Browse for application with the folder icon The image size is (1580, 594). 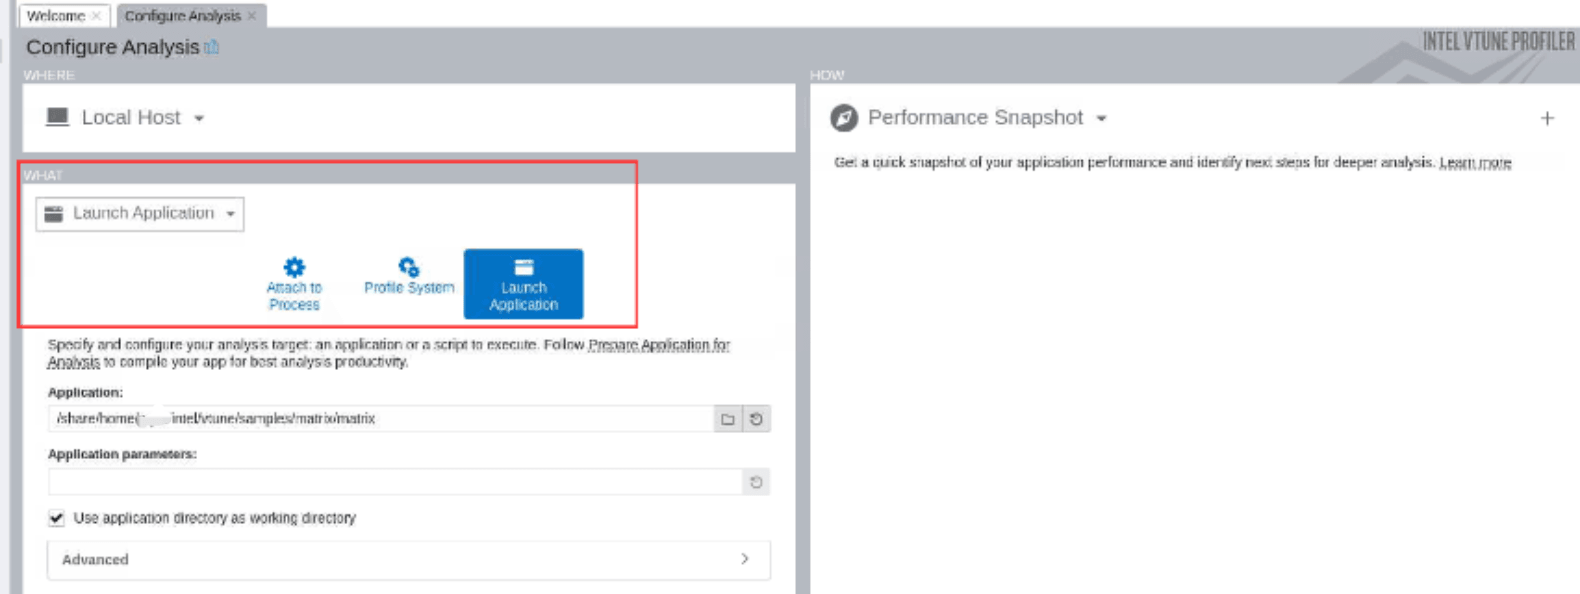click(728, 419)
